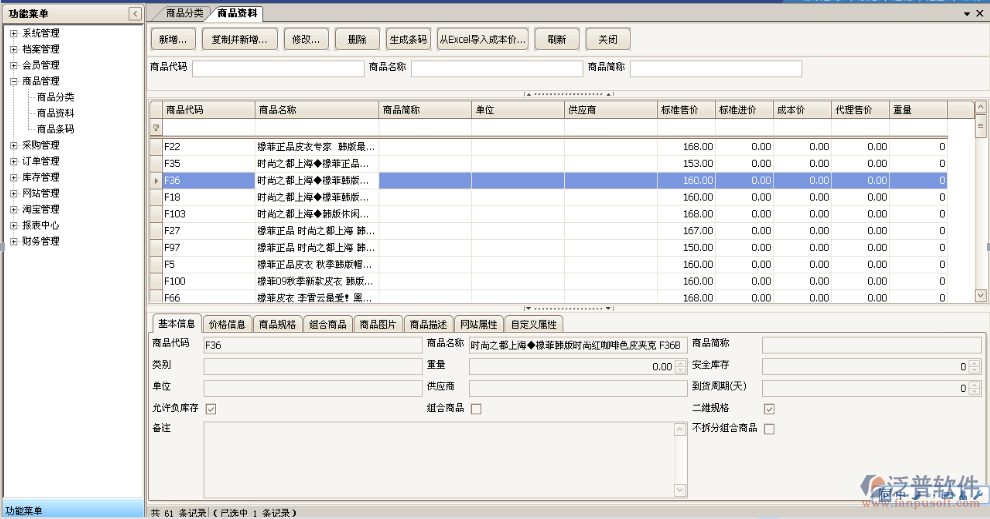This screenshot has width=990, height=519.
Task: Click the grid's scroll-down arrow
Action: 981,295
